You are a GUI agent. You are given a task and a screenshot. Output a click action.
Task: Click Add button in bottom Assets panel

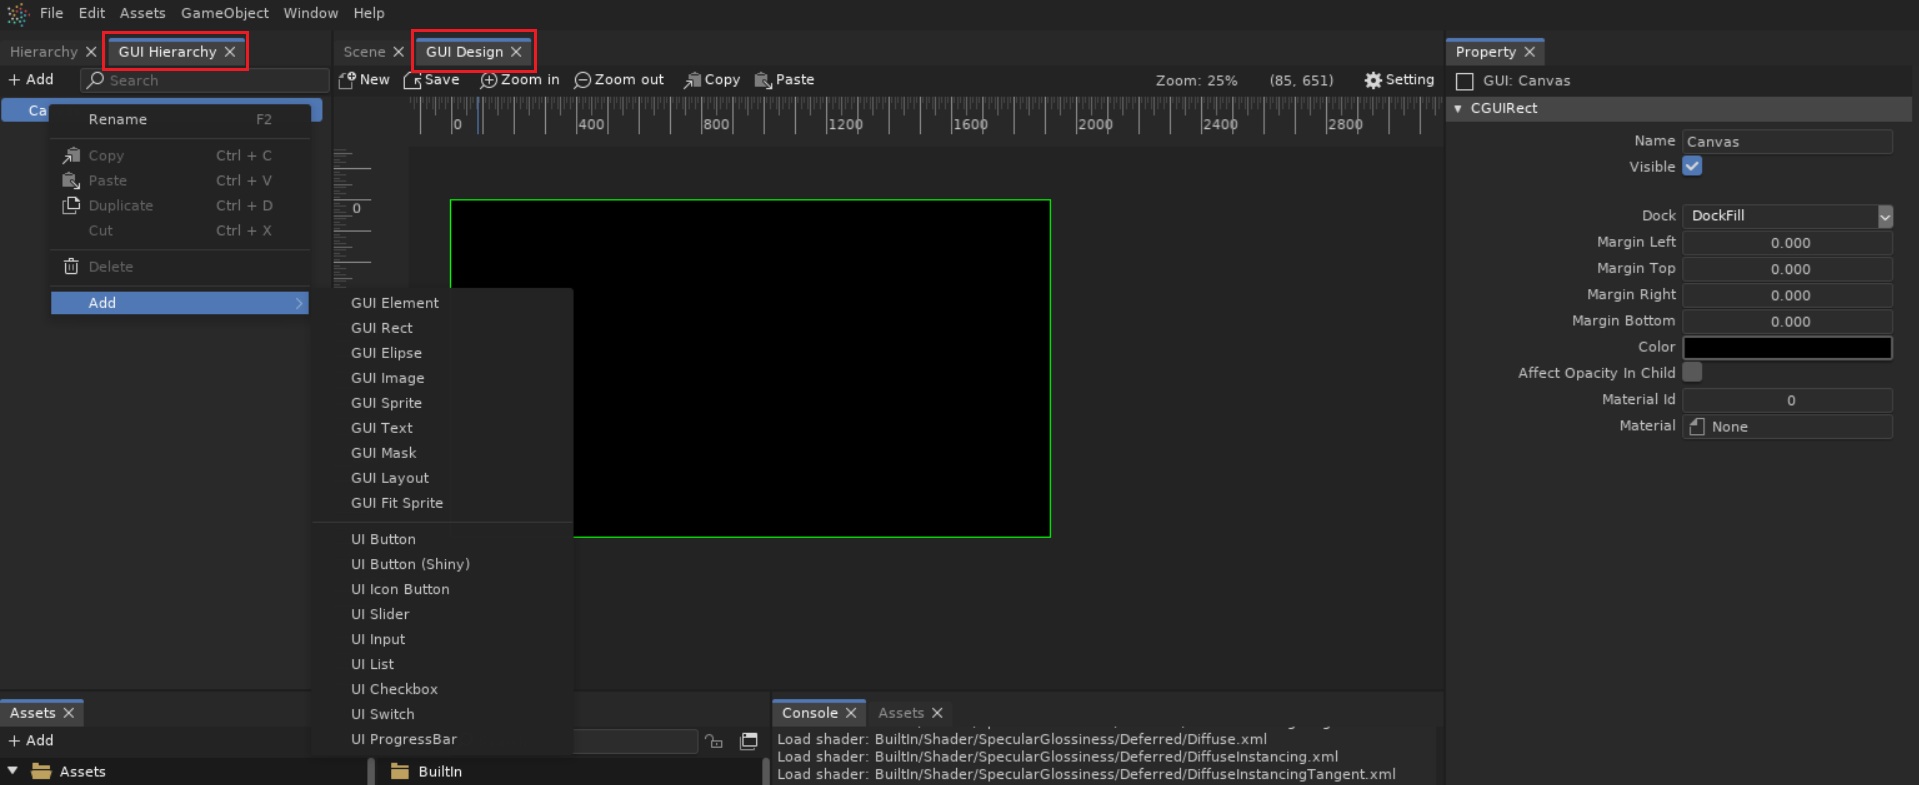(x=31, y=741)
